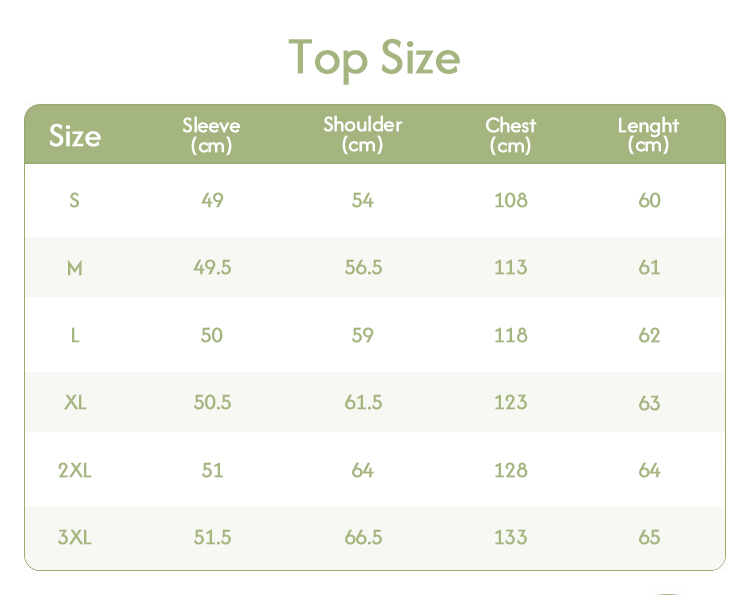The image size is (750, 595).
Task: Click the L size row label
Action: (74, 335)
